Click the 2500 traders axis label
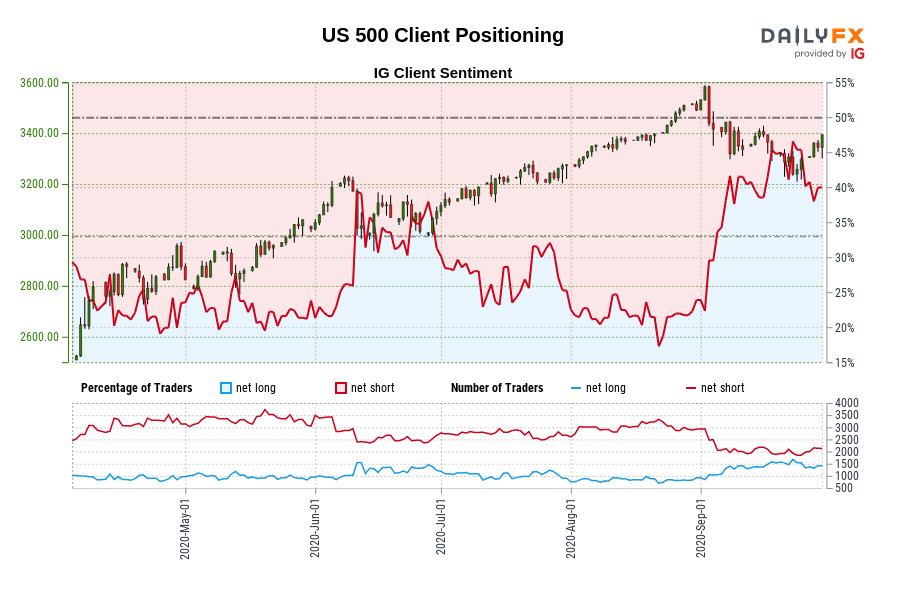The height and width of the screenshot is (600, 900). [x=847, y=440]
